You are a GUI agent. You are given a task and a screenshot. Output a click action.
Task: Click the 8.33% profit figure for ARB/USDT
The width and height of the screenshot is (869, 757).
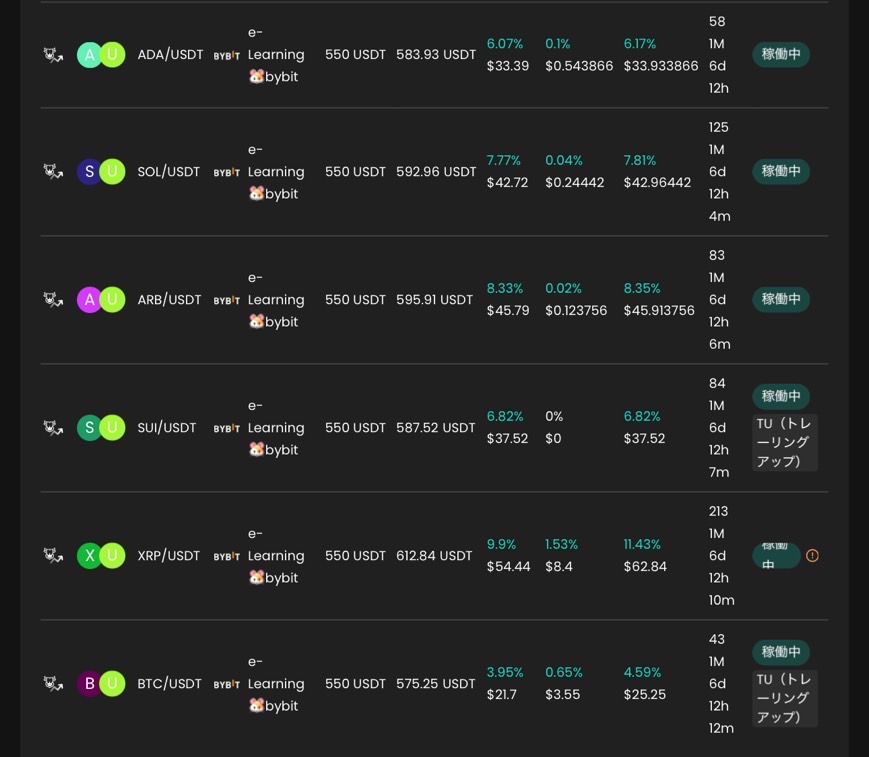tap(504, 288)
